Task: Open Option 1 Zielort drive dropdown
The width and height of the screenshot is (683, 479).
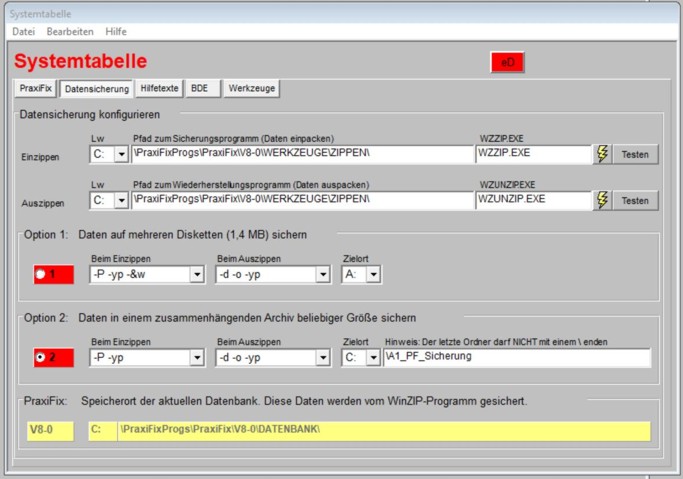Action: click(x=373, y=274)
